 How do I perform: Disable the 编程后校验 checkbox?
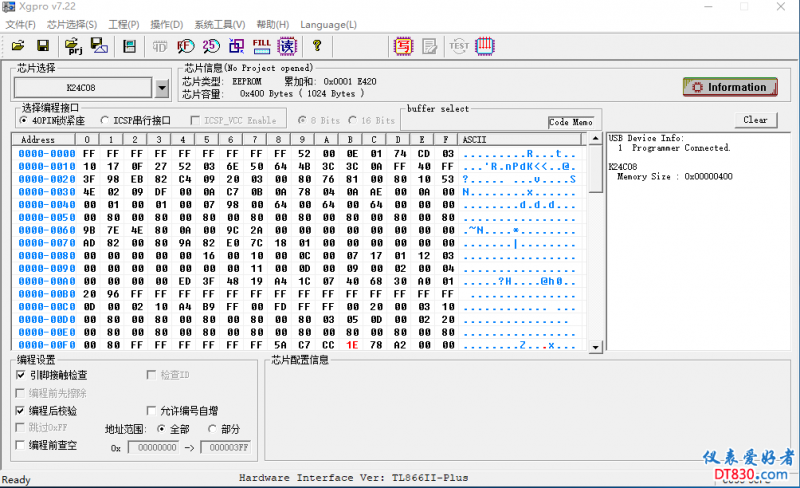[21, 411]
